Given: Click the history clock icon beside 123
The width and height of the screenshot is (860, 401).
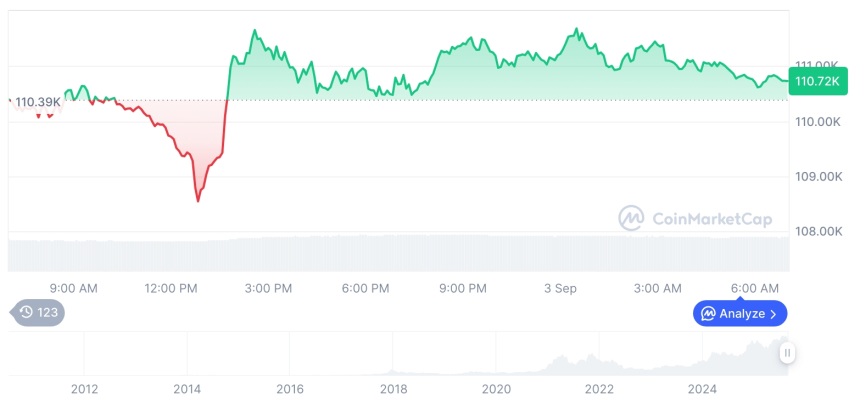Looking at the screenshot, I should coord(26,312).
